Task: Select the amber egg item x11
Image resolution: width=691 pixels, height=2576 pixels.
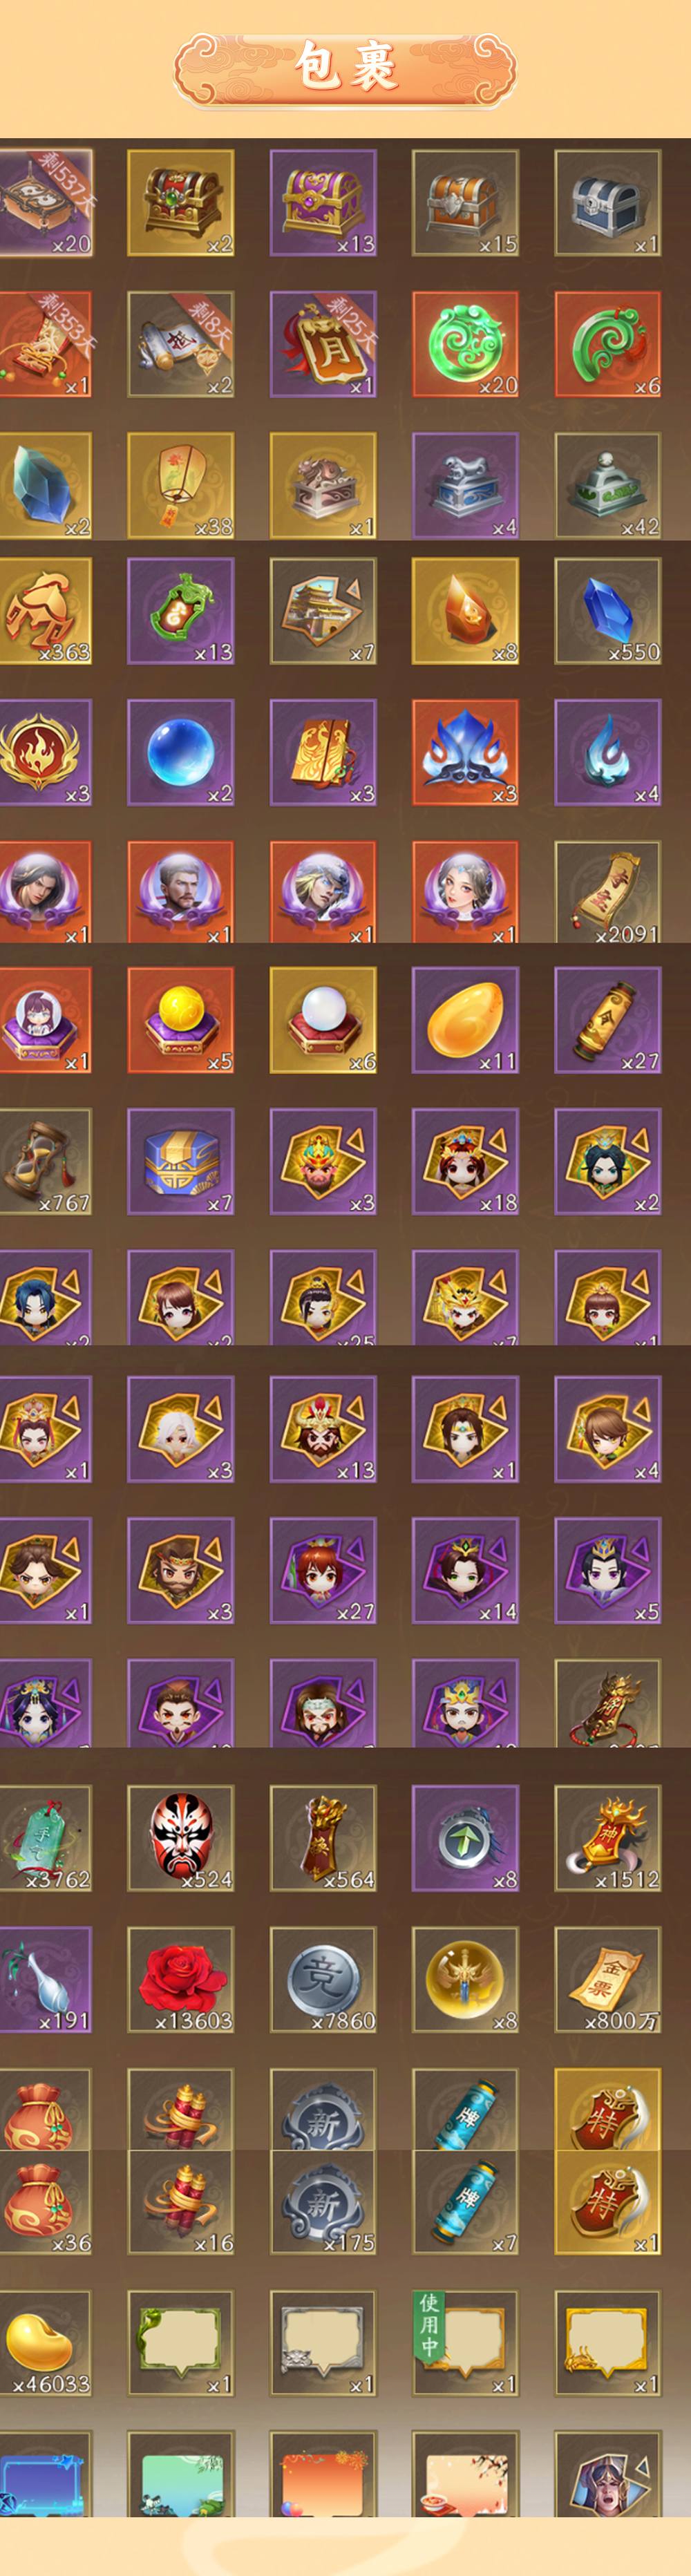Action: tap(465, 1020)
